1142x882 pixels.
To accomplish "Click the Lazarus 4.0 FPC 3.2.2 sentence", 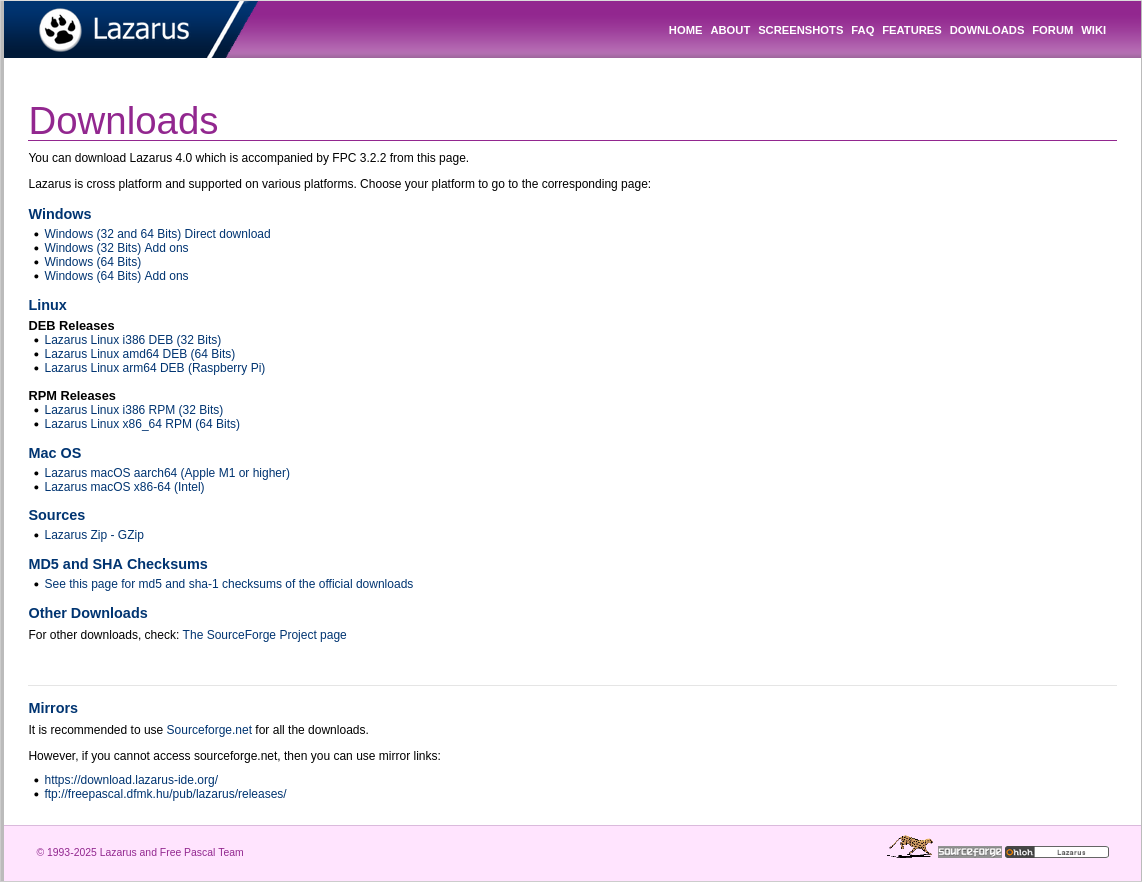I will pyautogui.click(x=248, y=158).
